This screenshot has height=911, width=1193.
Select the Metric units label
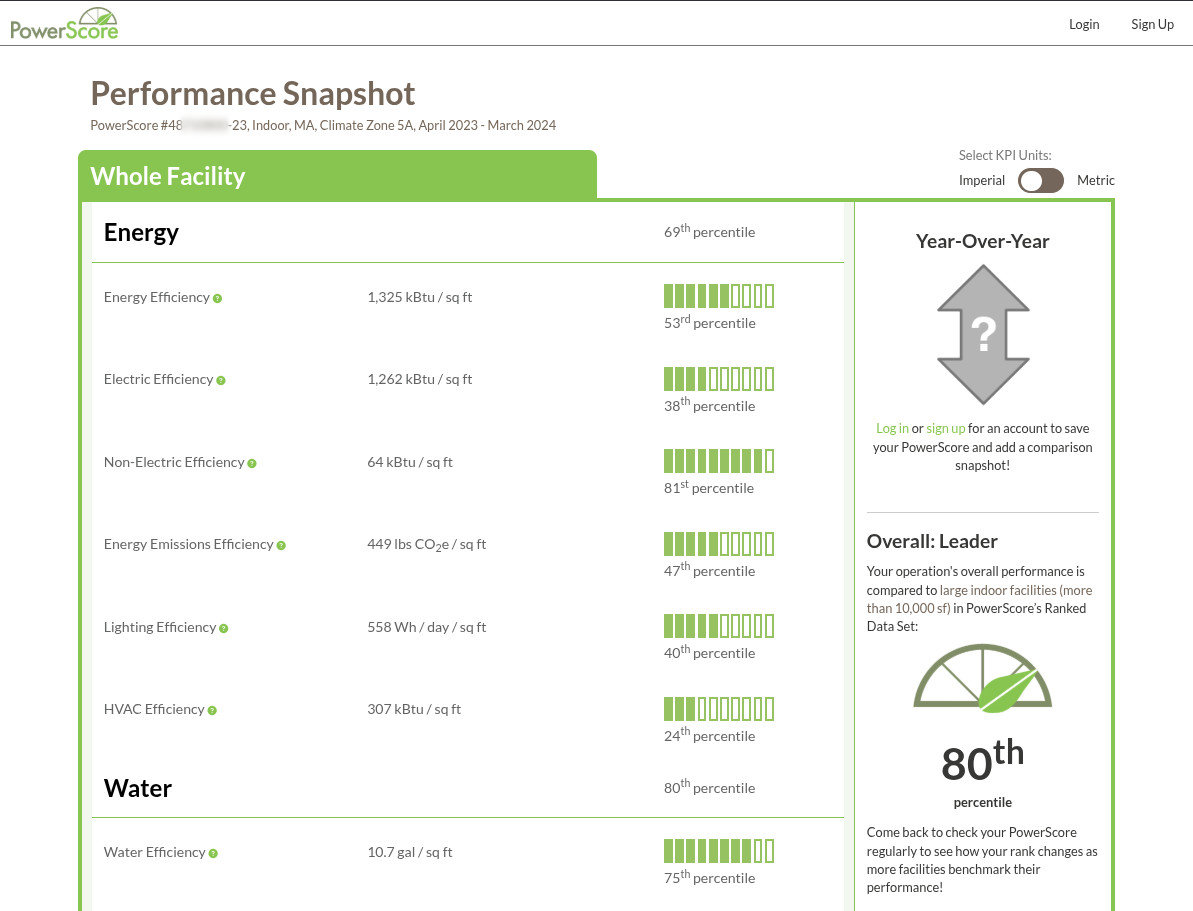(x=1096, y=180)
